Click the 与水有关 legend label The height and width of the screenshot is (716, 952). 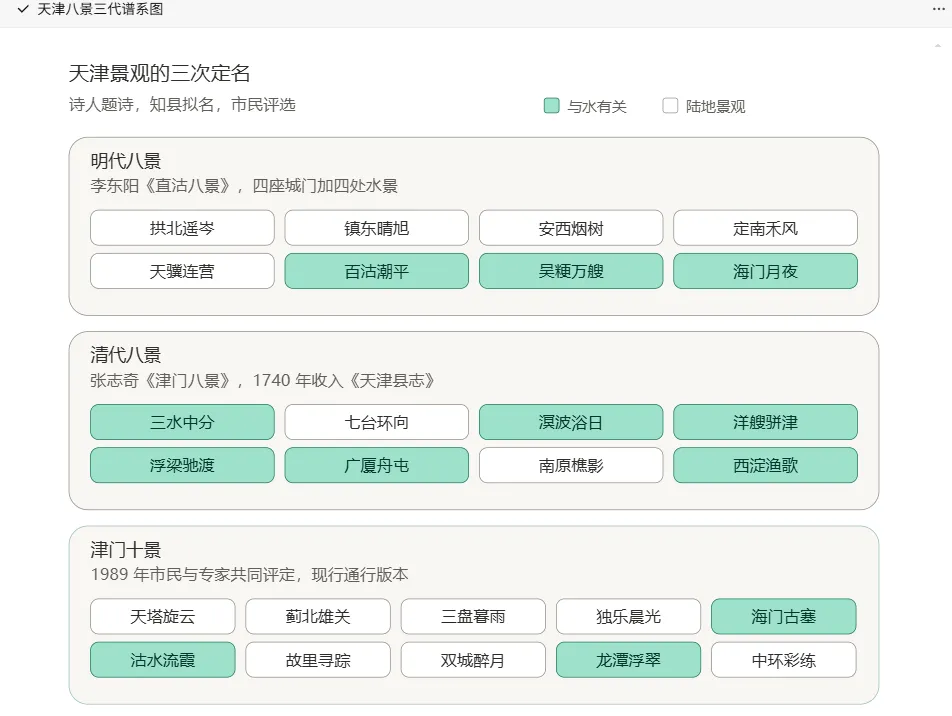[597, 106]
